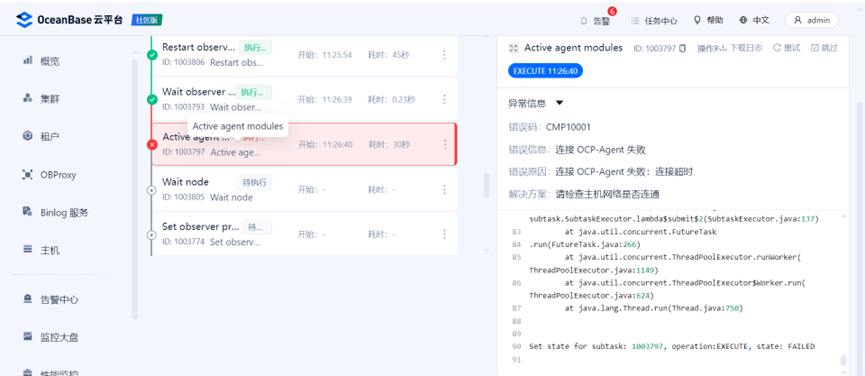Image resolution: width=865 pixels, height=376 pixels.
Task: Expand the log panel with fullscreen icon
Action: pos(513,48)
